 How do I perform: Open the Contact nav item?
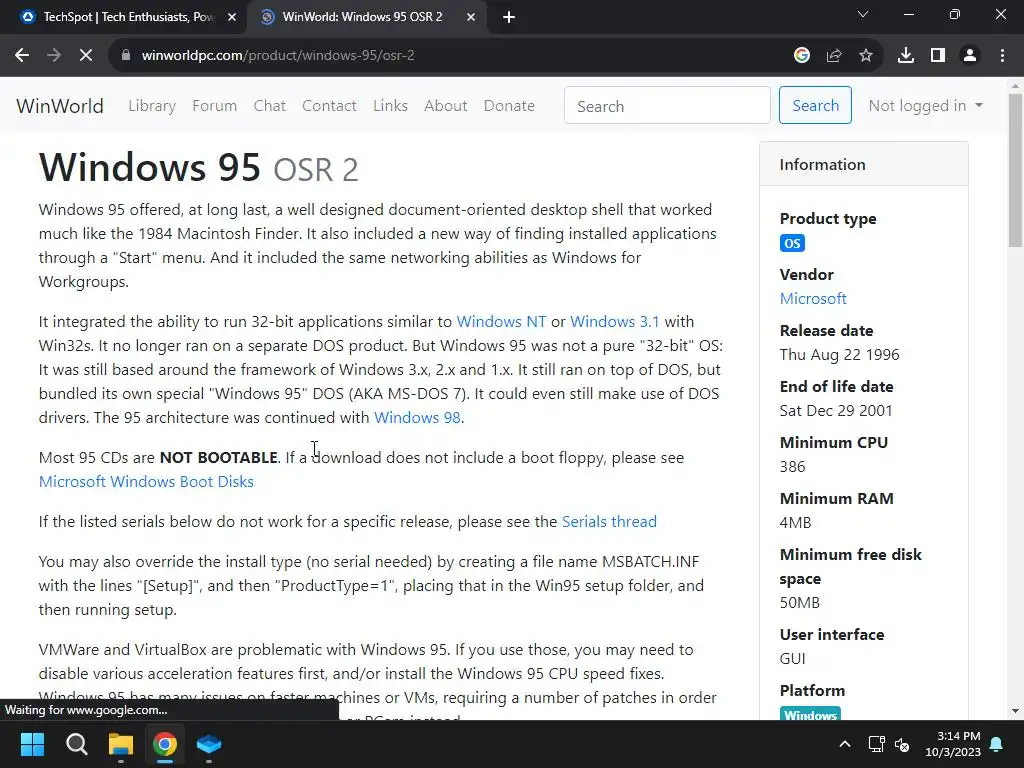point(329,106)
